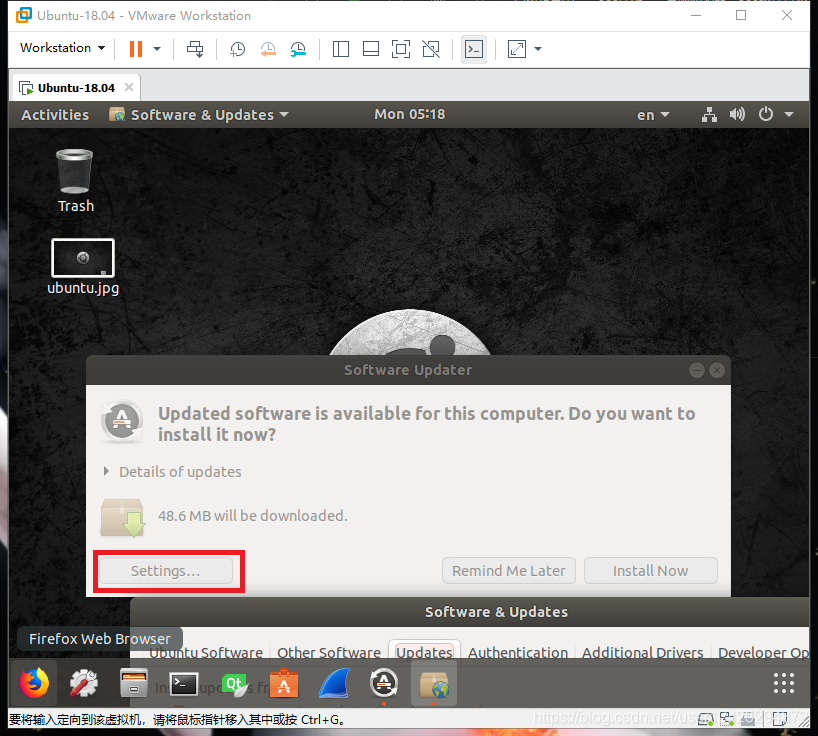Open Ubuntu Software from the dock
The width and height of the screenshot is (818, 736).
pyautogui.click(x=284, y=683)
